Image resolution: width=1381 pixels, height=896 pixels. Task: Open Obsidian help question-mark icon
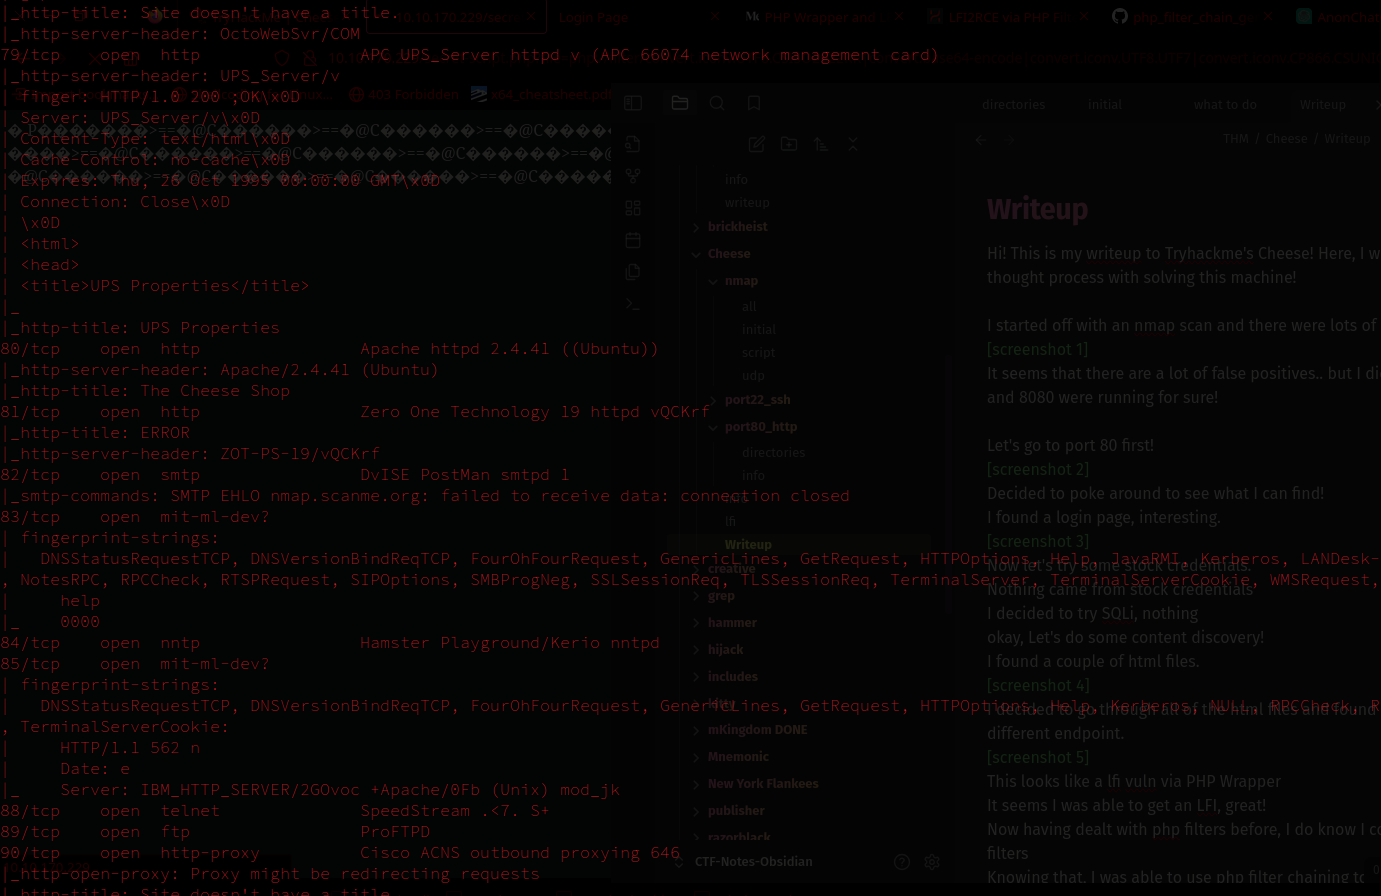[x=902, y=862]
